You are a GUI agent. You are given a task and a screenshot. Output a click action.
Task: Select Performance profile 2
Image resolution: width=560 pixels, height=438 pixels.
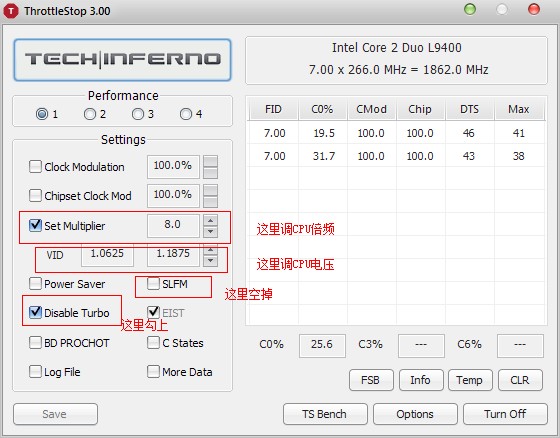point(90,114)
